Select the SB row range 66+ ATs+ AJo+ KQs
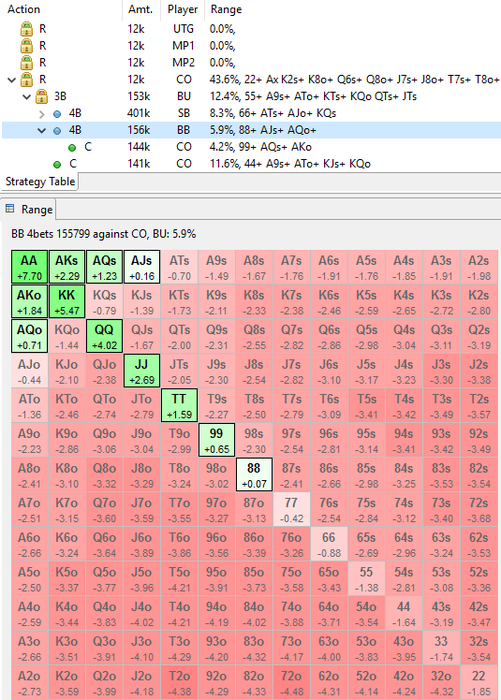This screenshot has height=700, width=501. [287, 113]
